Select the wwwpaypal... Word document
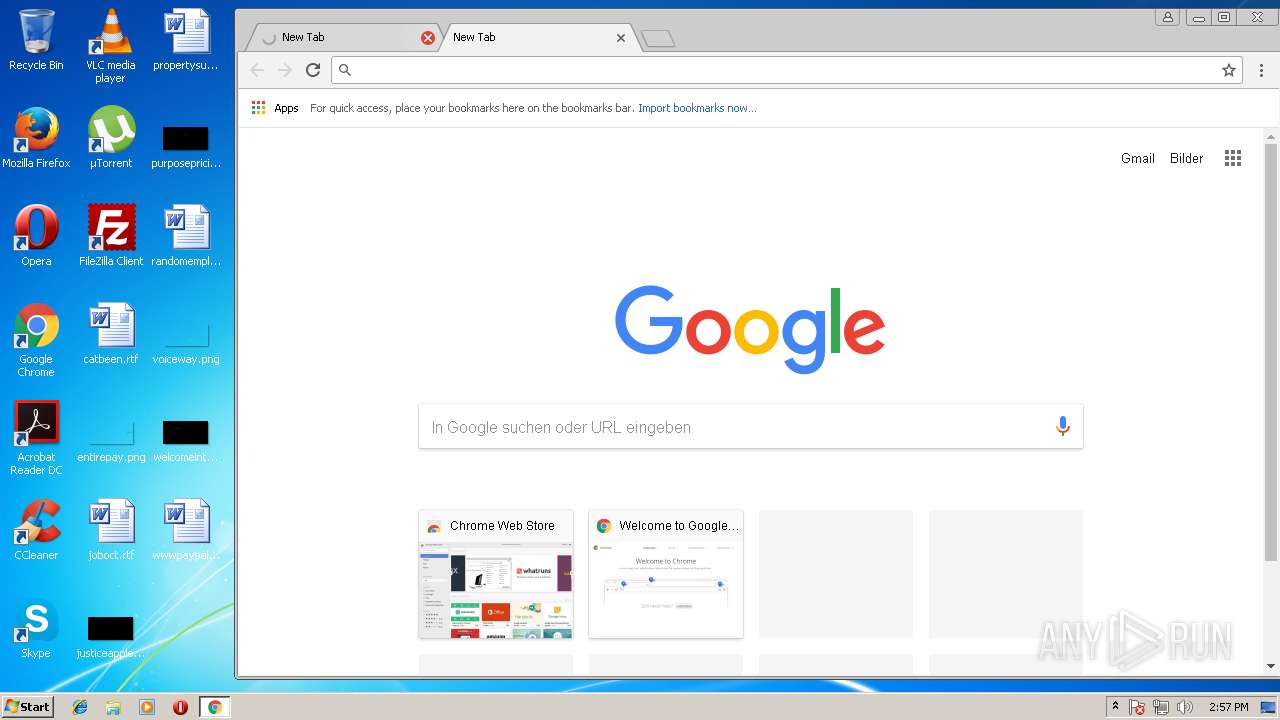The height and width of the screenshot is (720, 1280). [186, 530]
